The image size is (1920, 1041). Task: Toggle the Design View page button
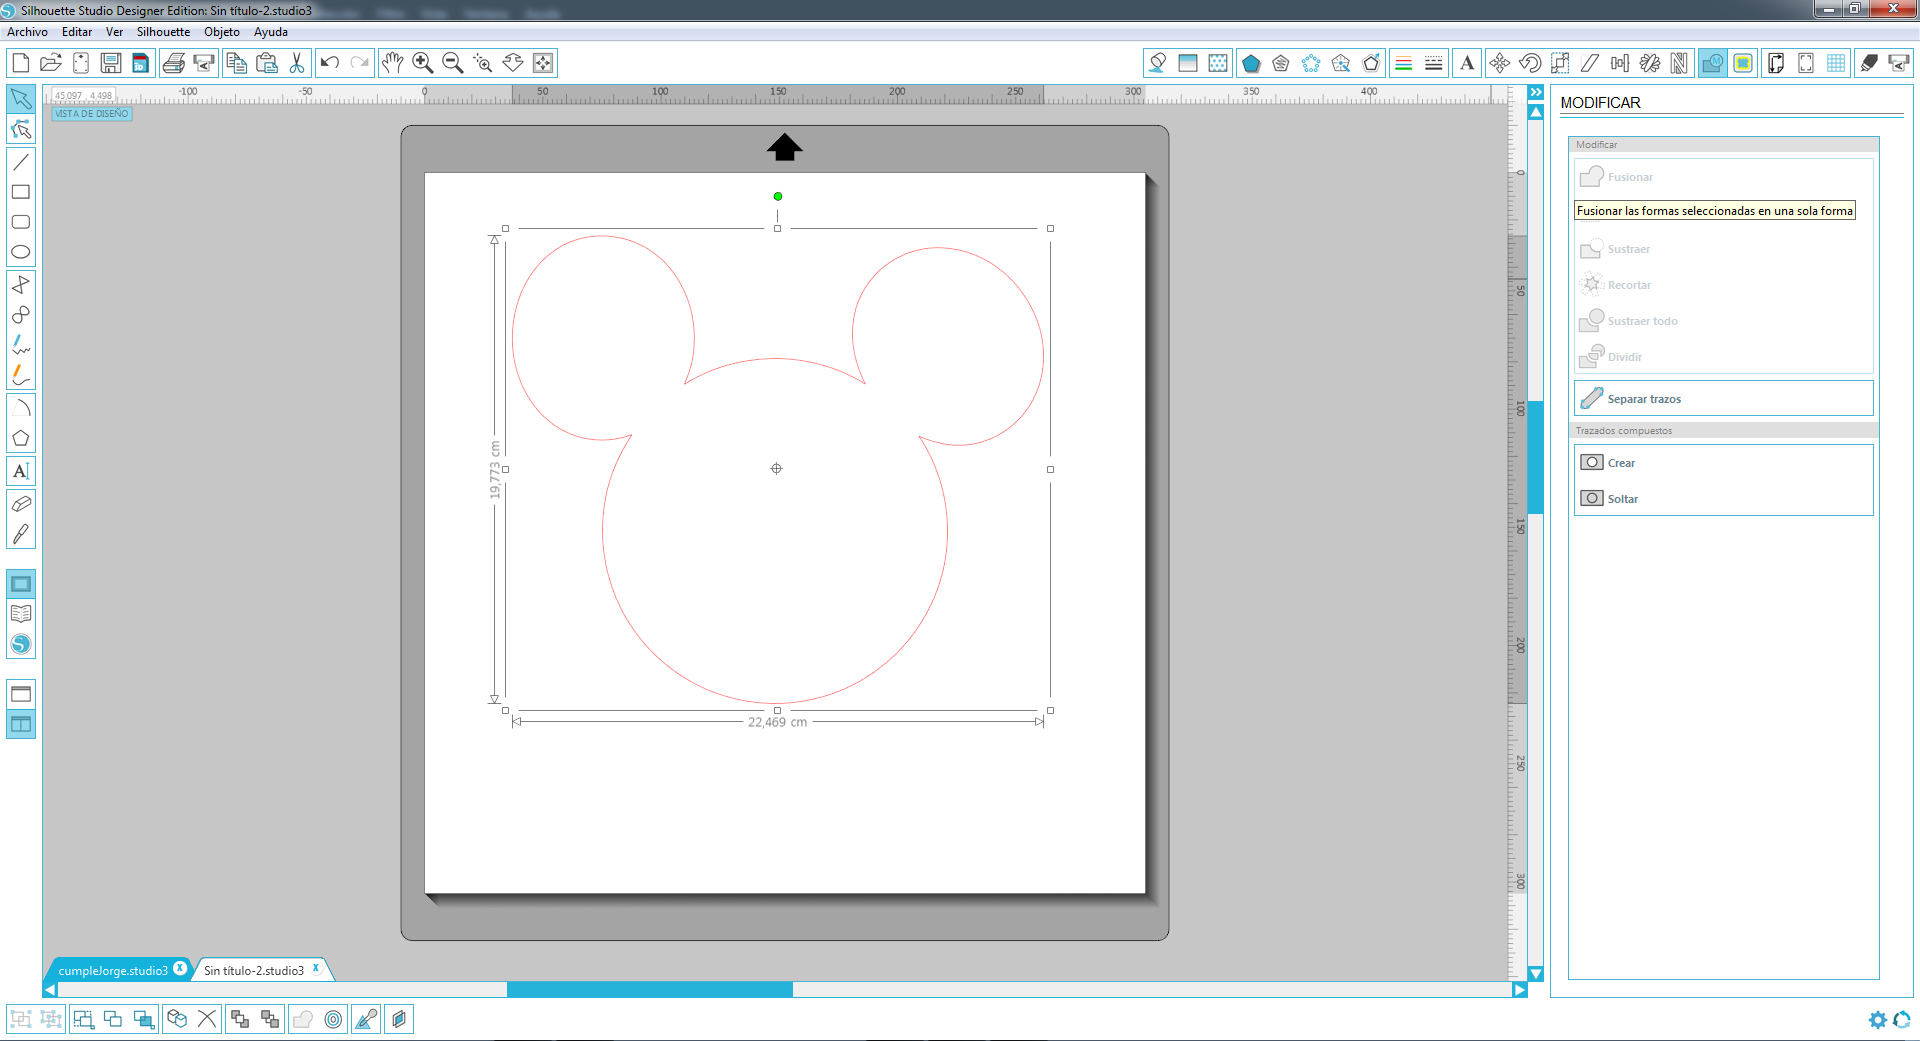(x=21, y=584)
